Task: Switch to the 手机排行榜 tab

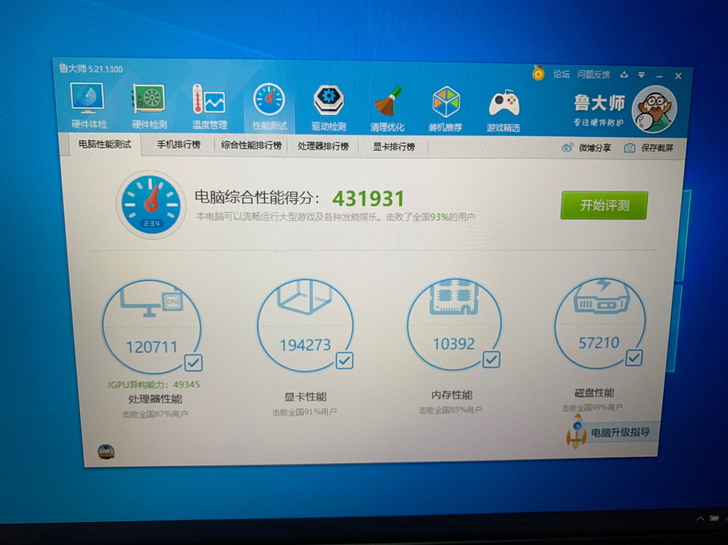Action: [x=178, y=145]
